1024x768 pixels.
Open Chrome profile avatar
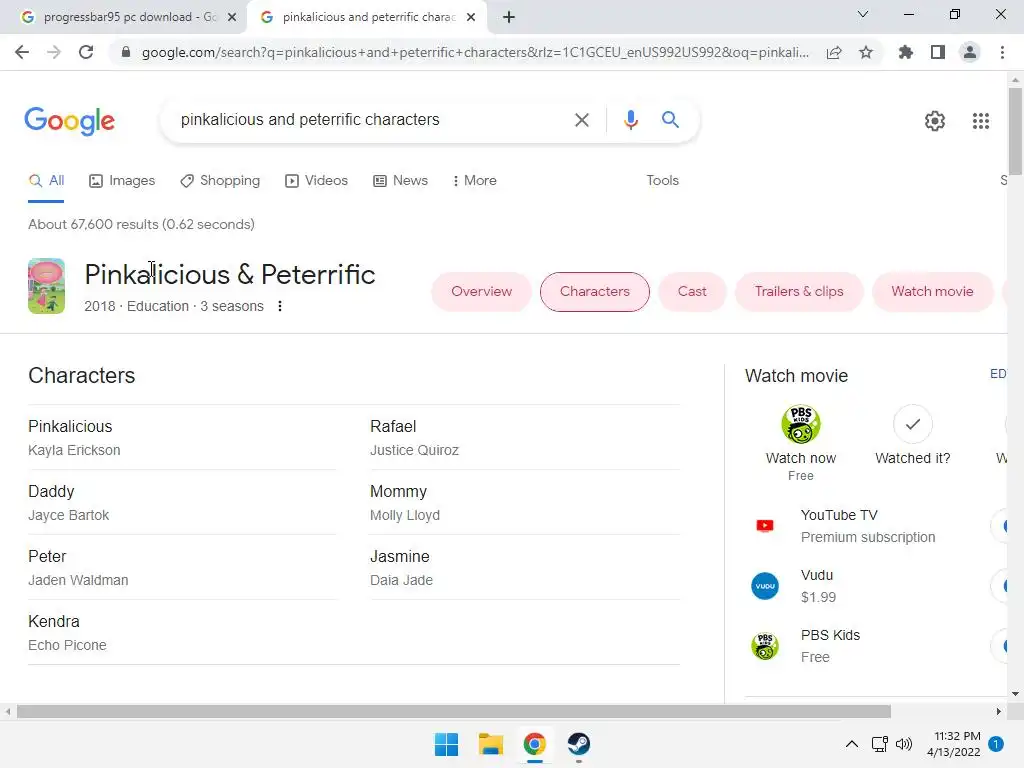[970, 52]
